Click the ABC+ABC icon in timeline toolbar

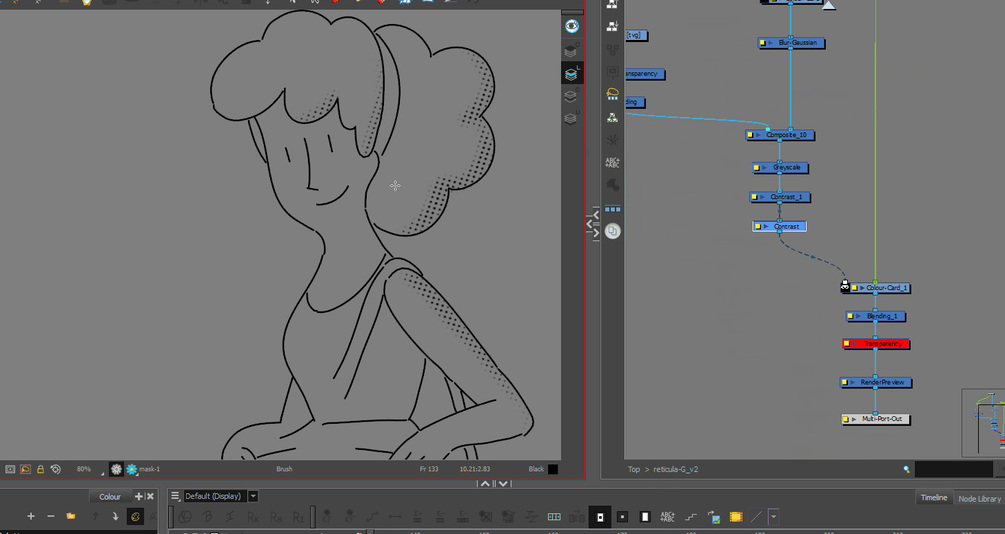click(667, 517)
